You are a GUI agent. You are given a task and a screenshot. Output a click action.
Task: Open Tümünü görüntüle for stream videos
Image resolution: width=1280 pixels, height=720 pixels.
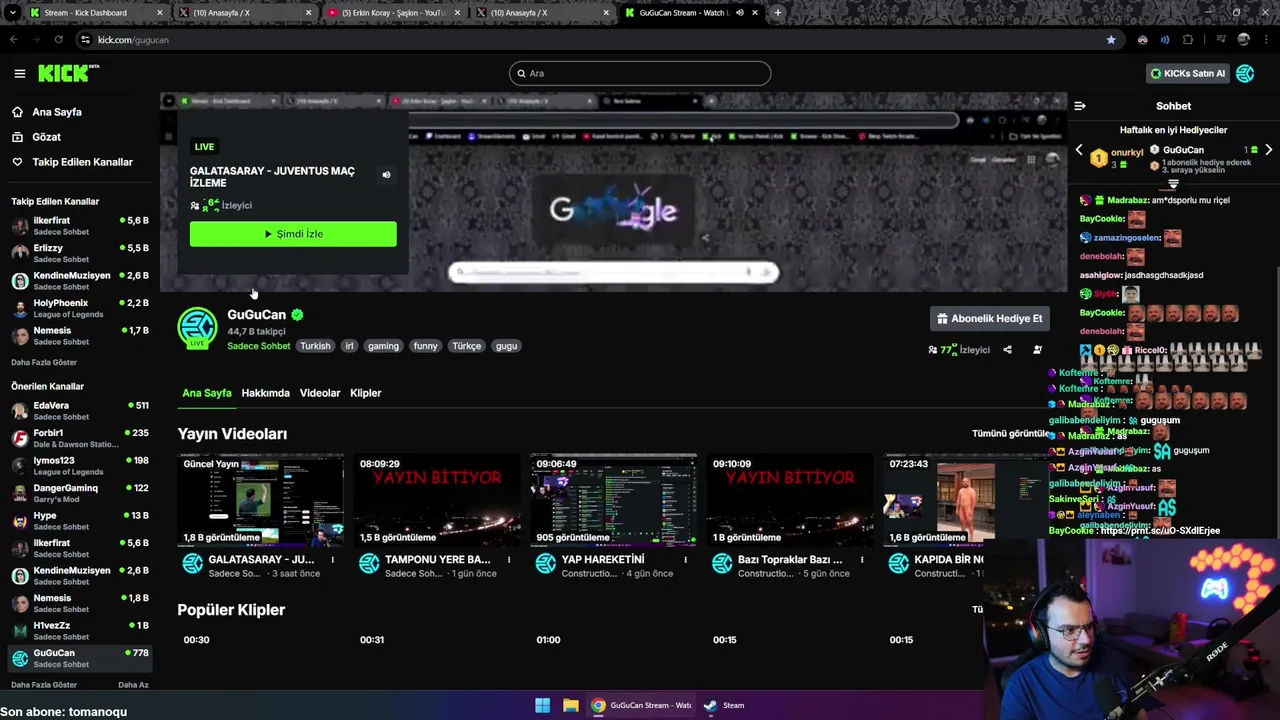click(1010, 434)
